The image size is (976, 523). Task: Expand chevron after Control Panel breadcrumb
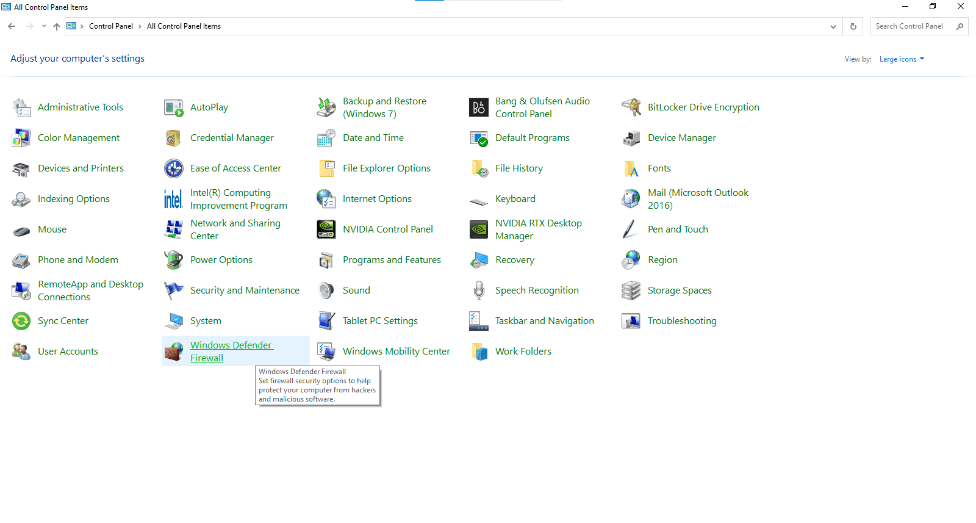click(140, 26)
